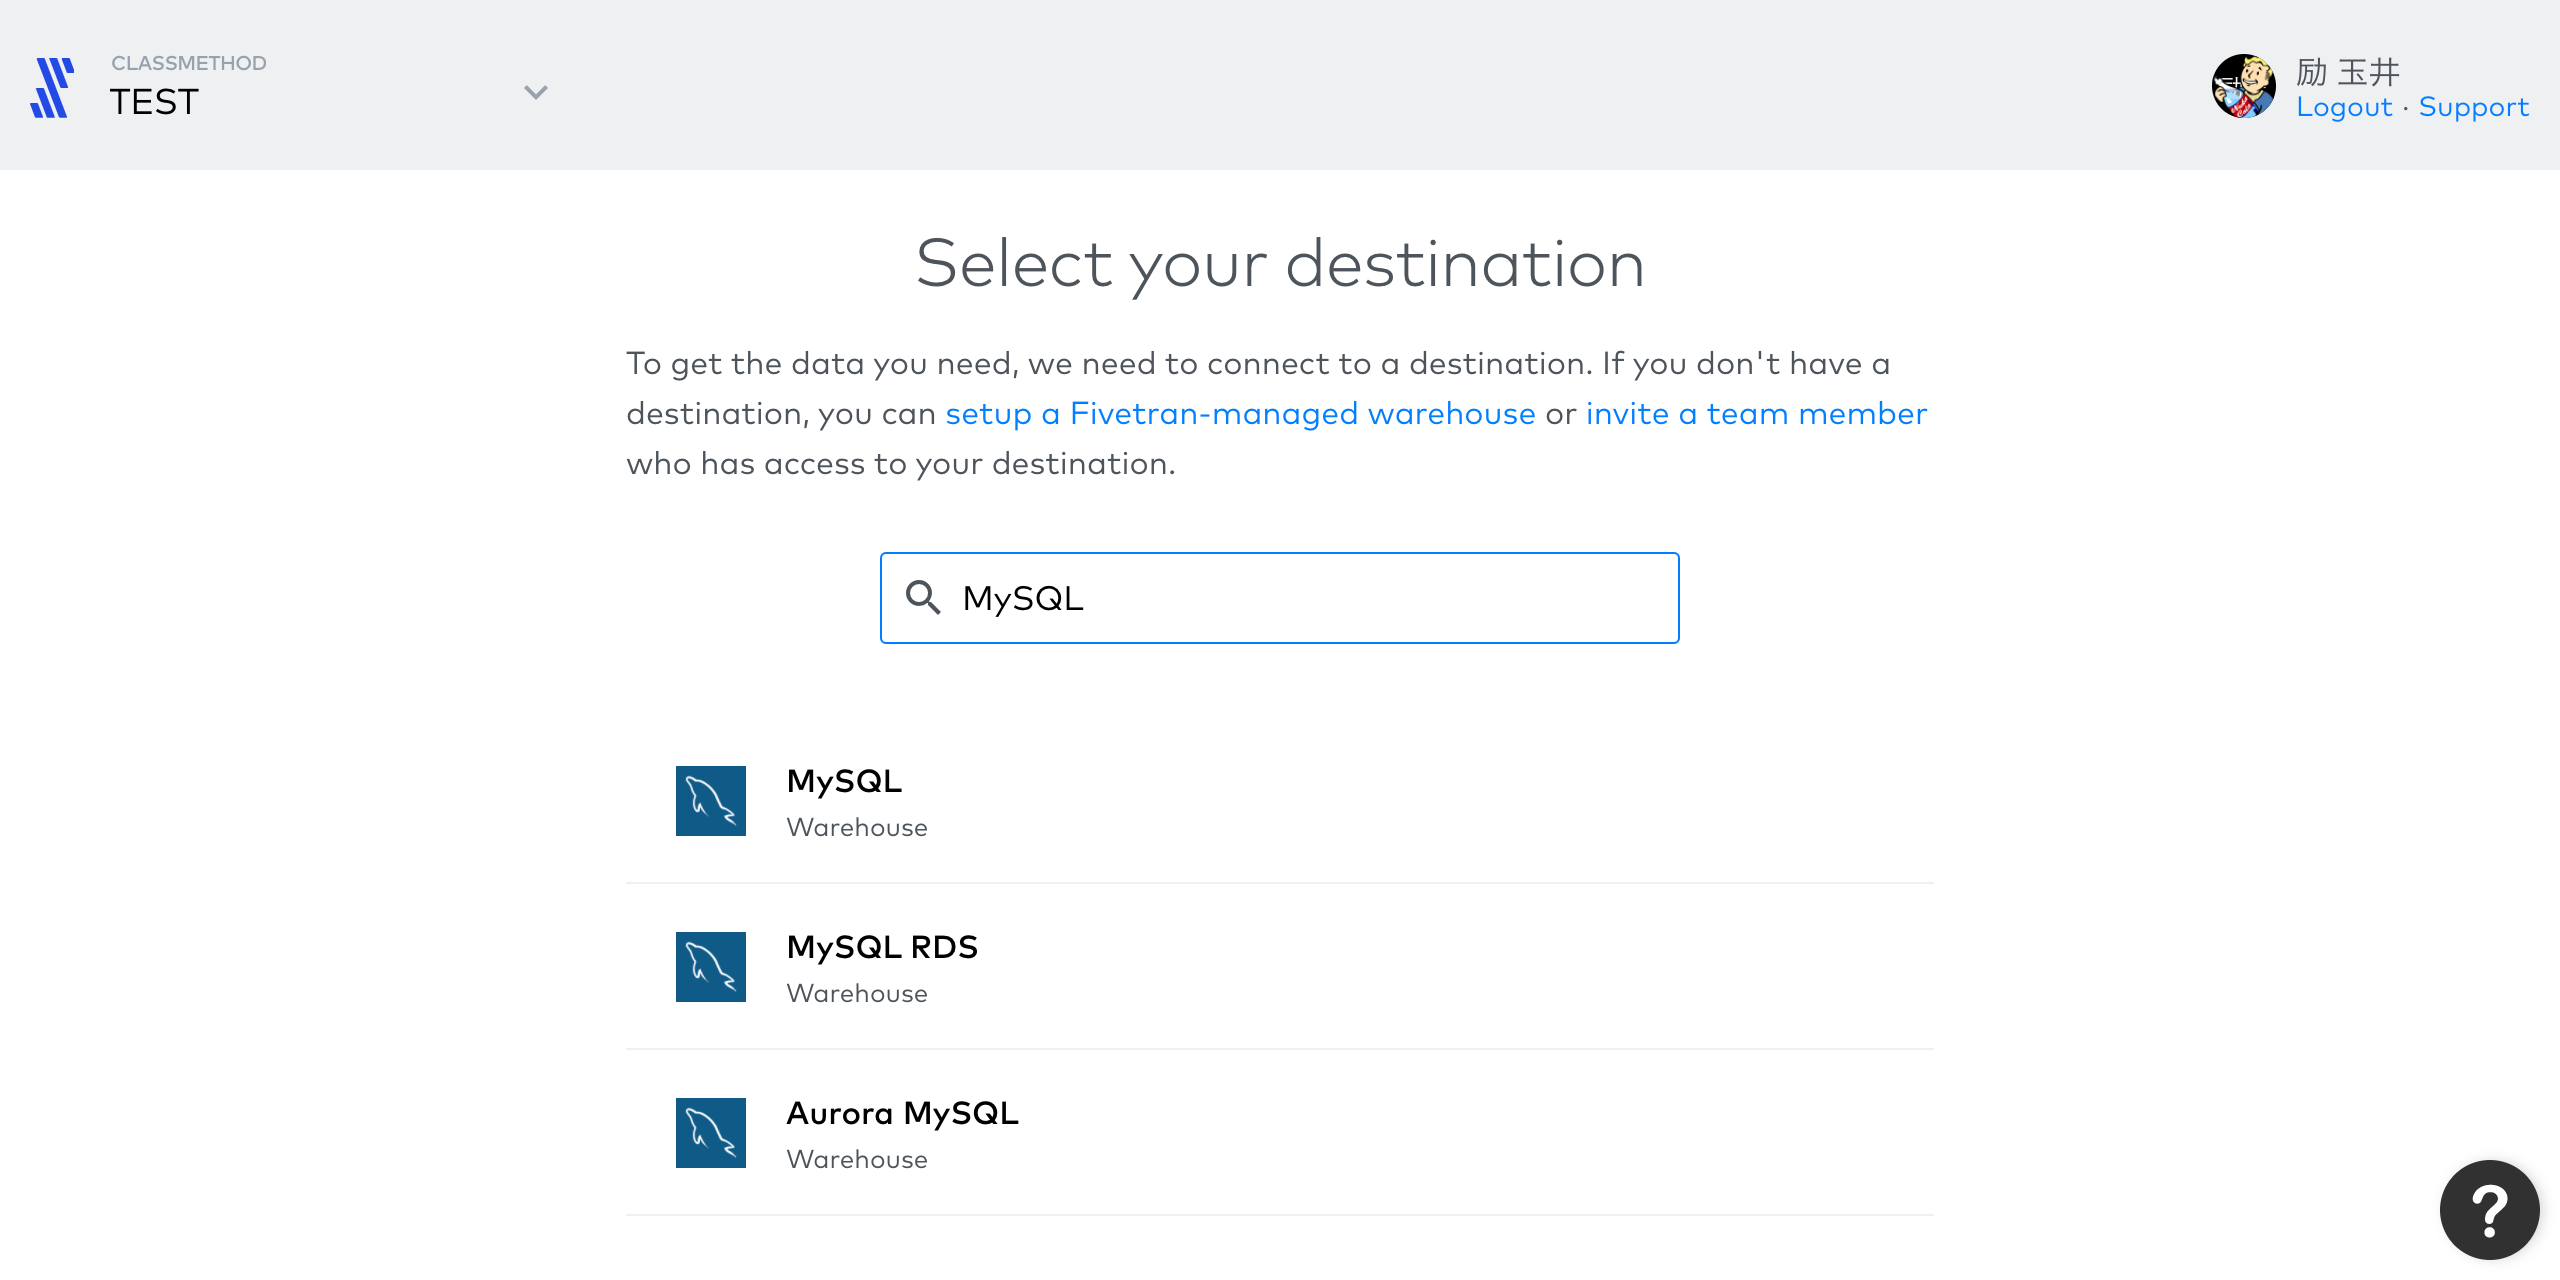The width and height of the screenshot is (2560, 1280).
Task: Open the setup a Fivetran-managed warehouse link
Action: click(1240, 413)
